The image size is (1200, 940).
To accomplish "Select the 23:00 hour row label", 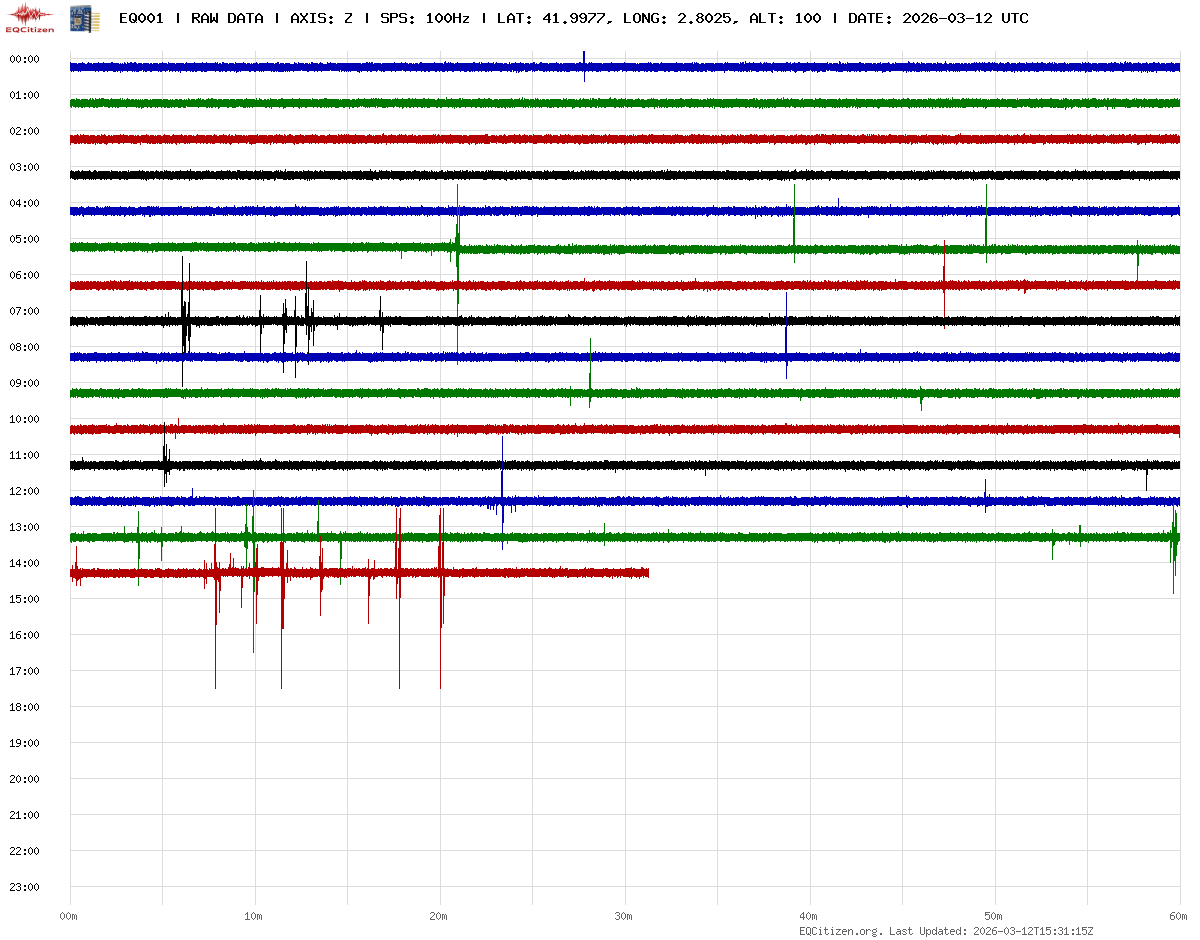I will point(24,887).
